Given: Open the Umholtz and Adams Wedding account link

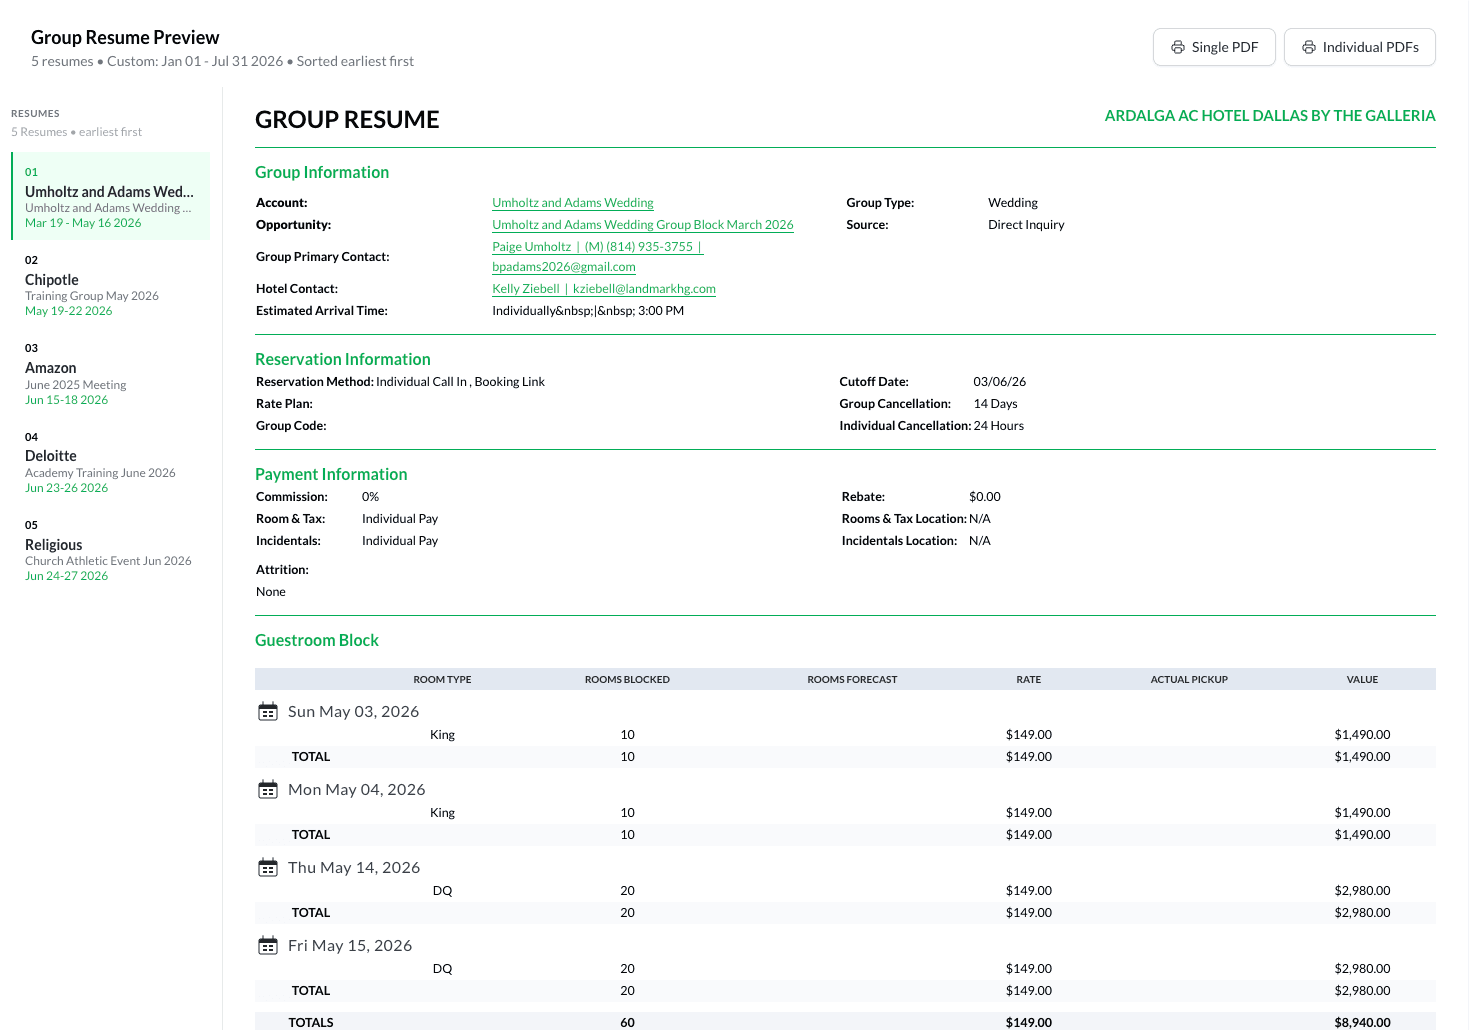Looking at the screenshot, I should [573, 203].
